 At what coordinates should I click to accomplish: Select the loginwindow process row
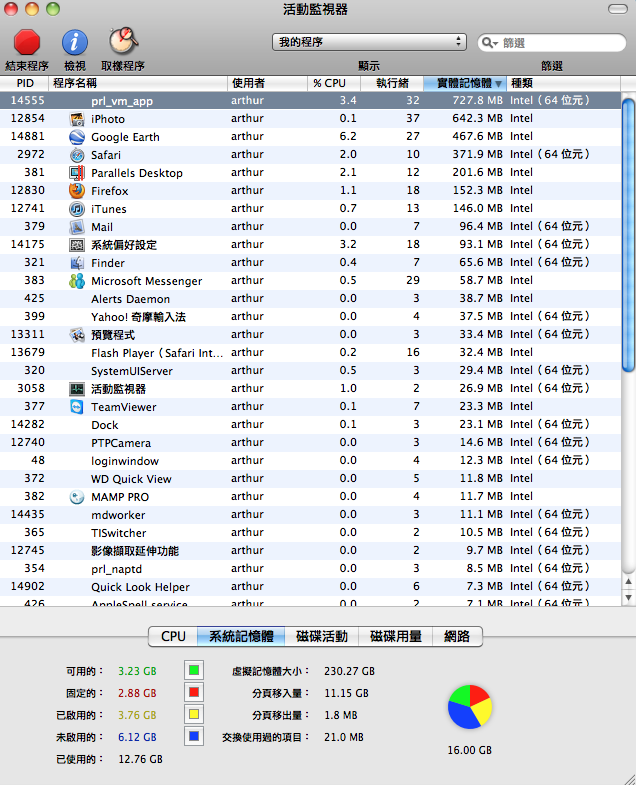(310, 461)
